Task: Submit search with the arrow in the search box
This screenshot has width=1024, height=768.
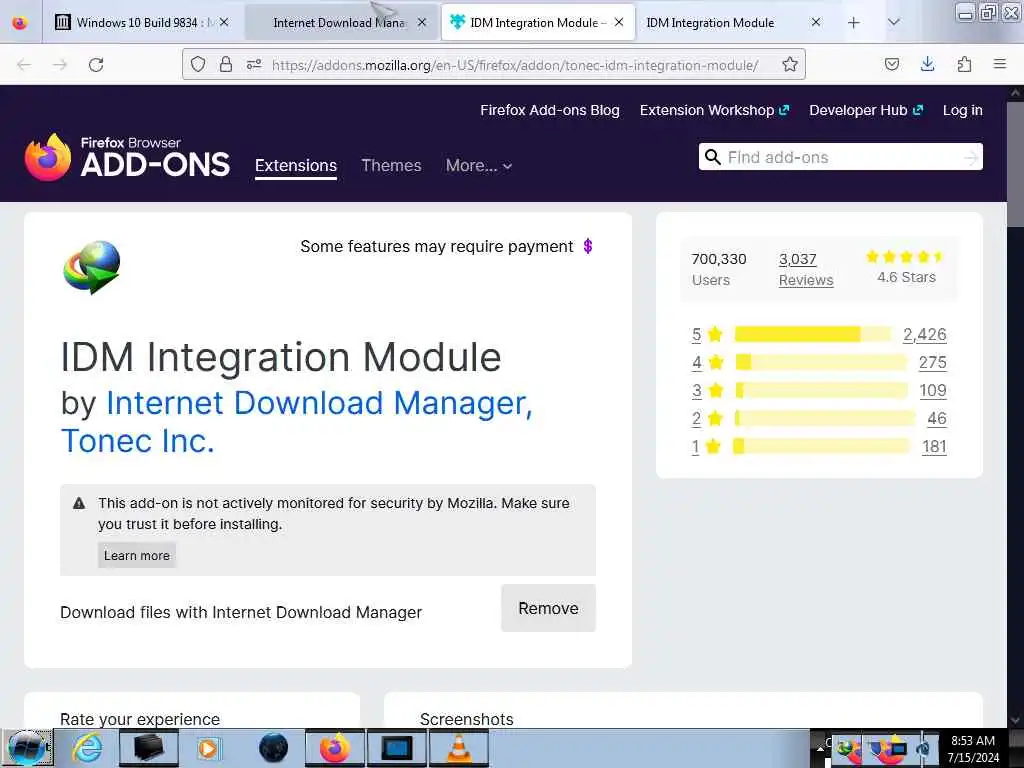Action: click(x=971, y=157)
